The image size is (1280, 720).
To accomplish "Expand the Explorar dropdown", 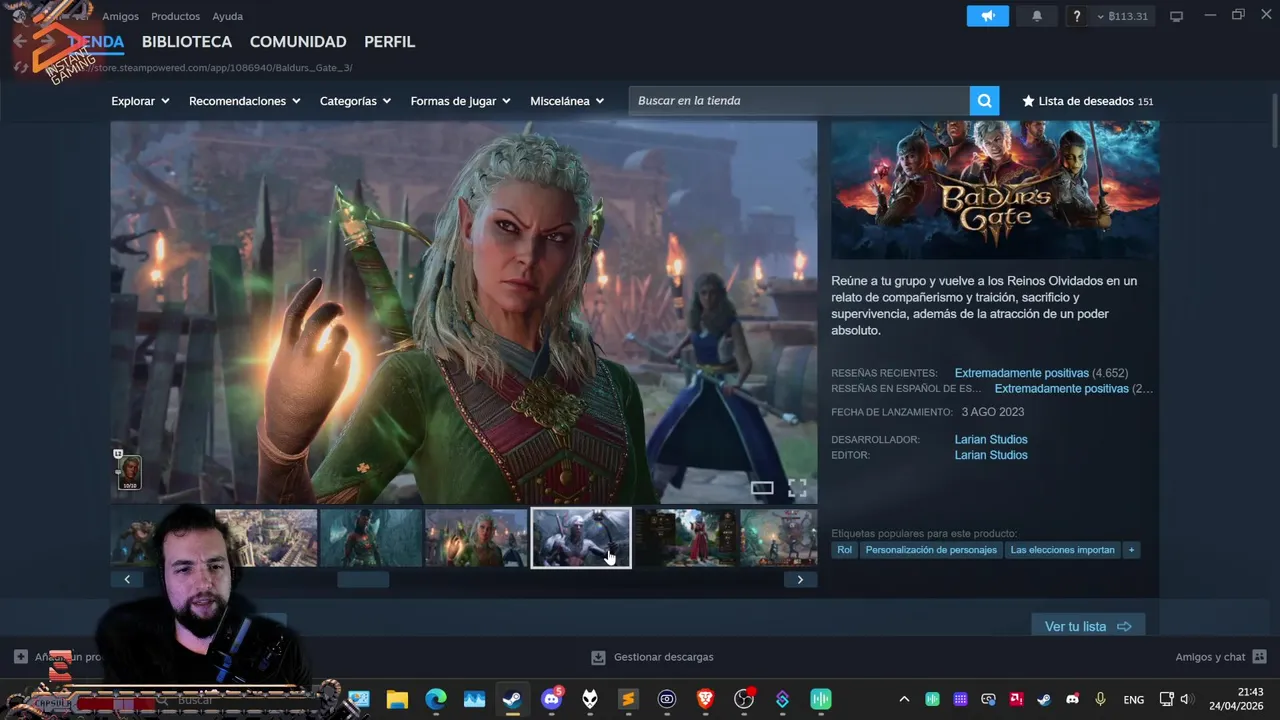I will coord(140,101).
